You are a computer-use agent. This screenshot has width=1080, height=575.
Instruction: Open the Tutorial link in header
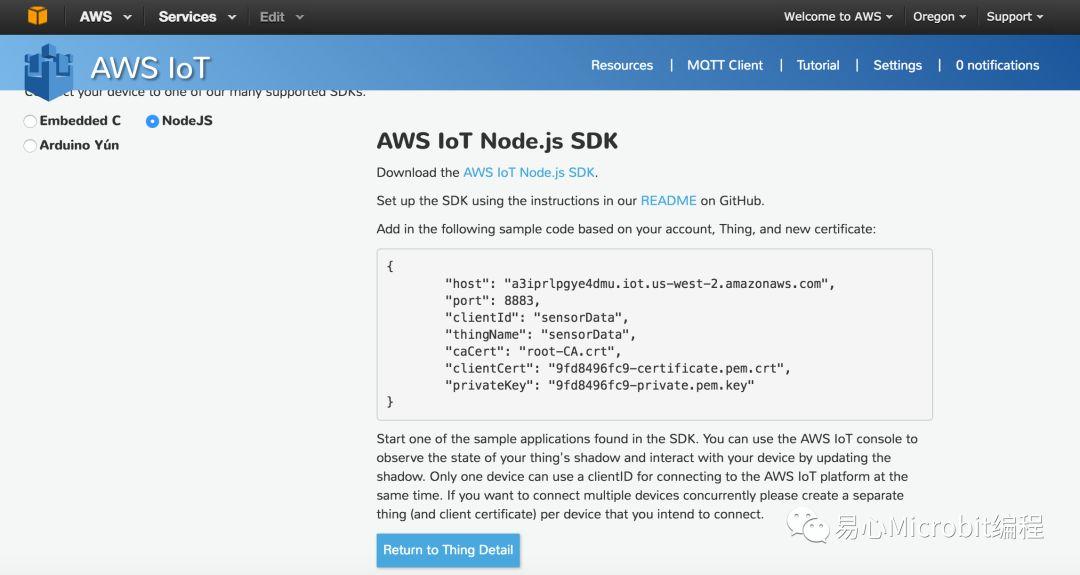coord(818,65)
